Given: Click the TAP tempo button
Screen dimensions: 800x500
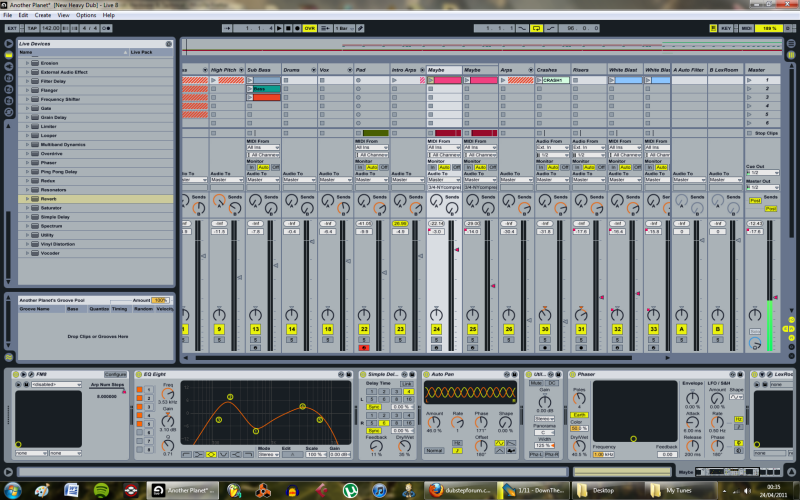Looking at the screenshot, I should coord(32,29).
